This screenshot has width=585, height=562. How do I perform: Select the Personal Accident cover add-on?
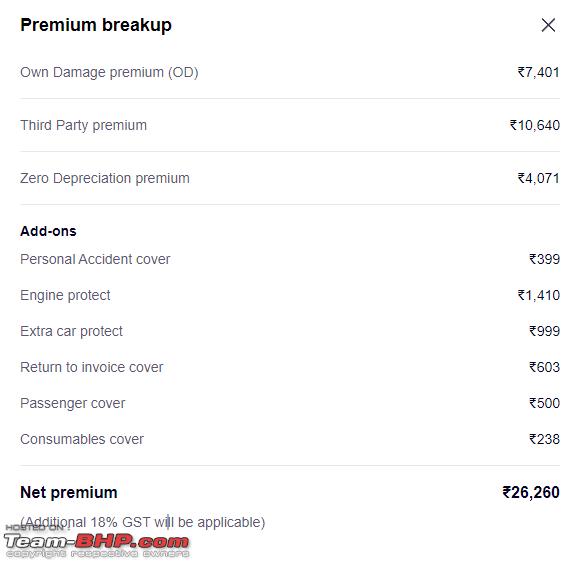(95, 259)
